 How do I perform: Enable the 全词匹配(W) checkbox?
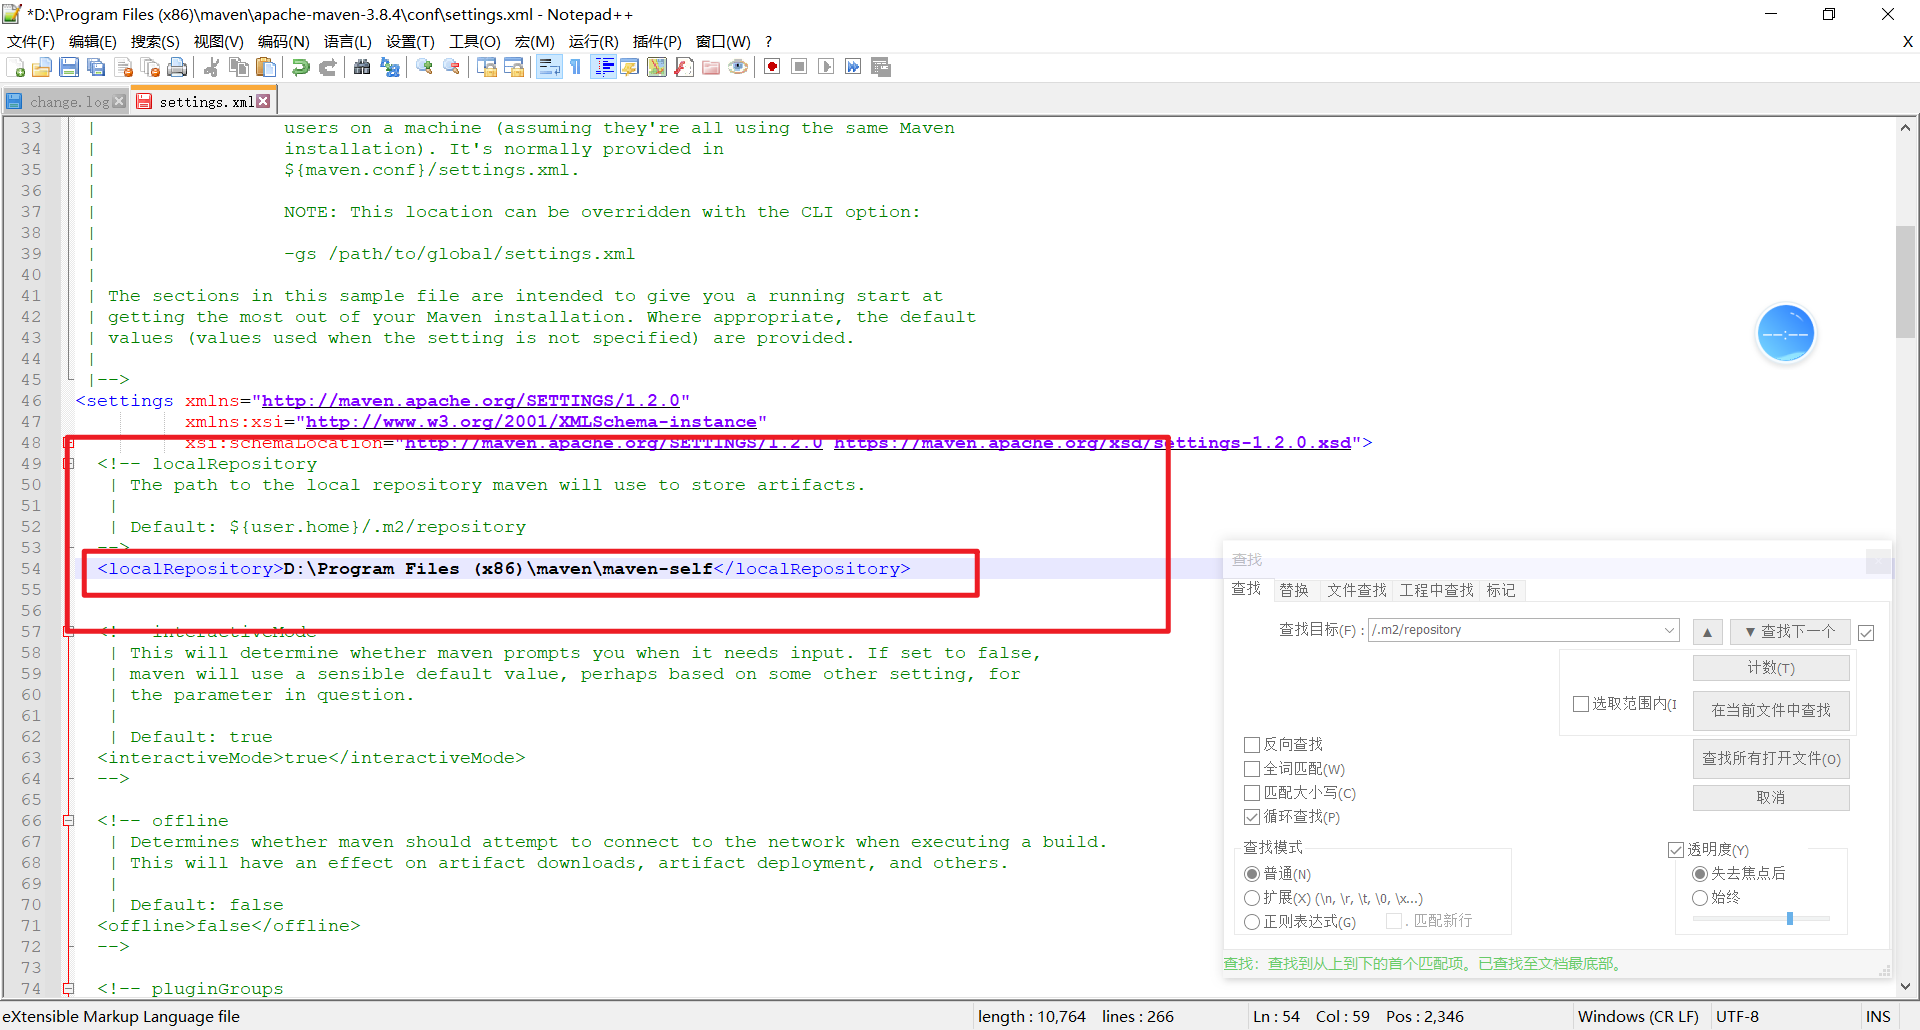tap(1252, 768)
